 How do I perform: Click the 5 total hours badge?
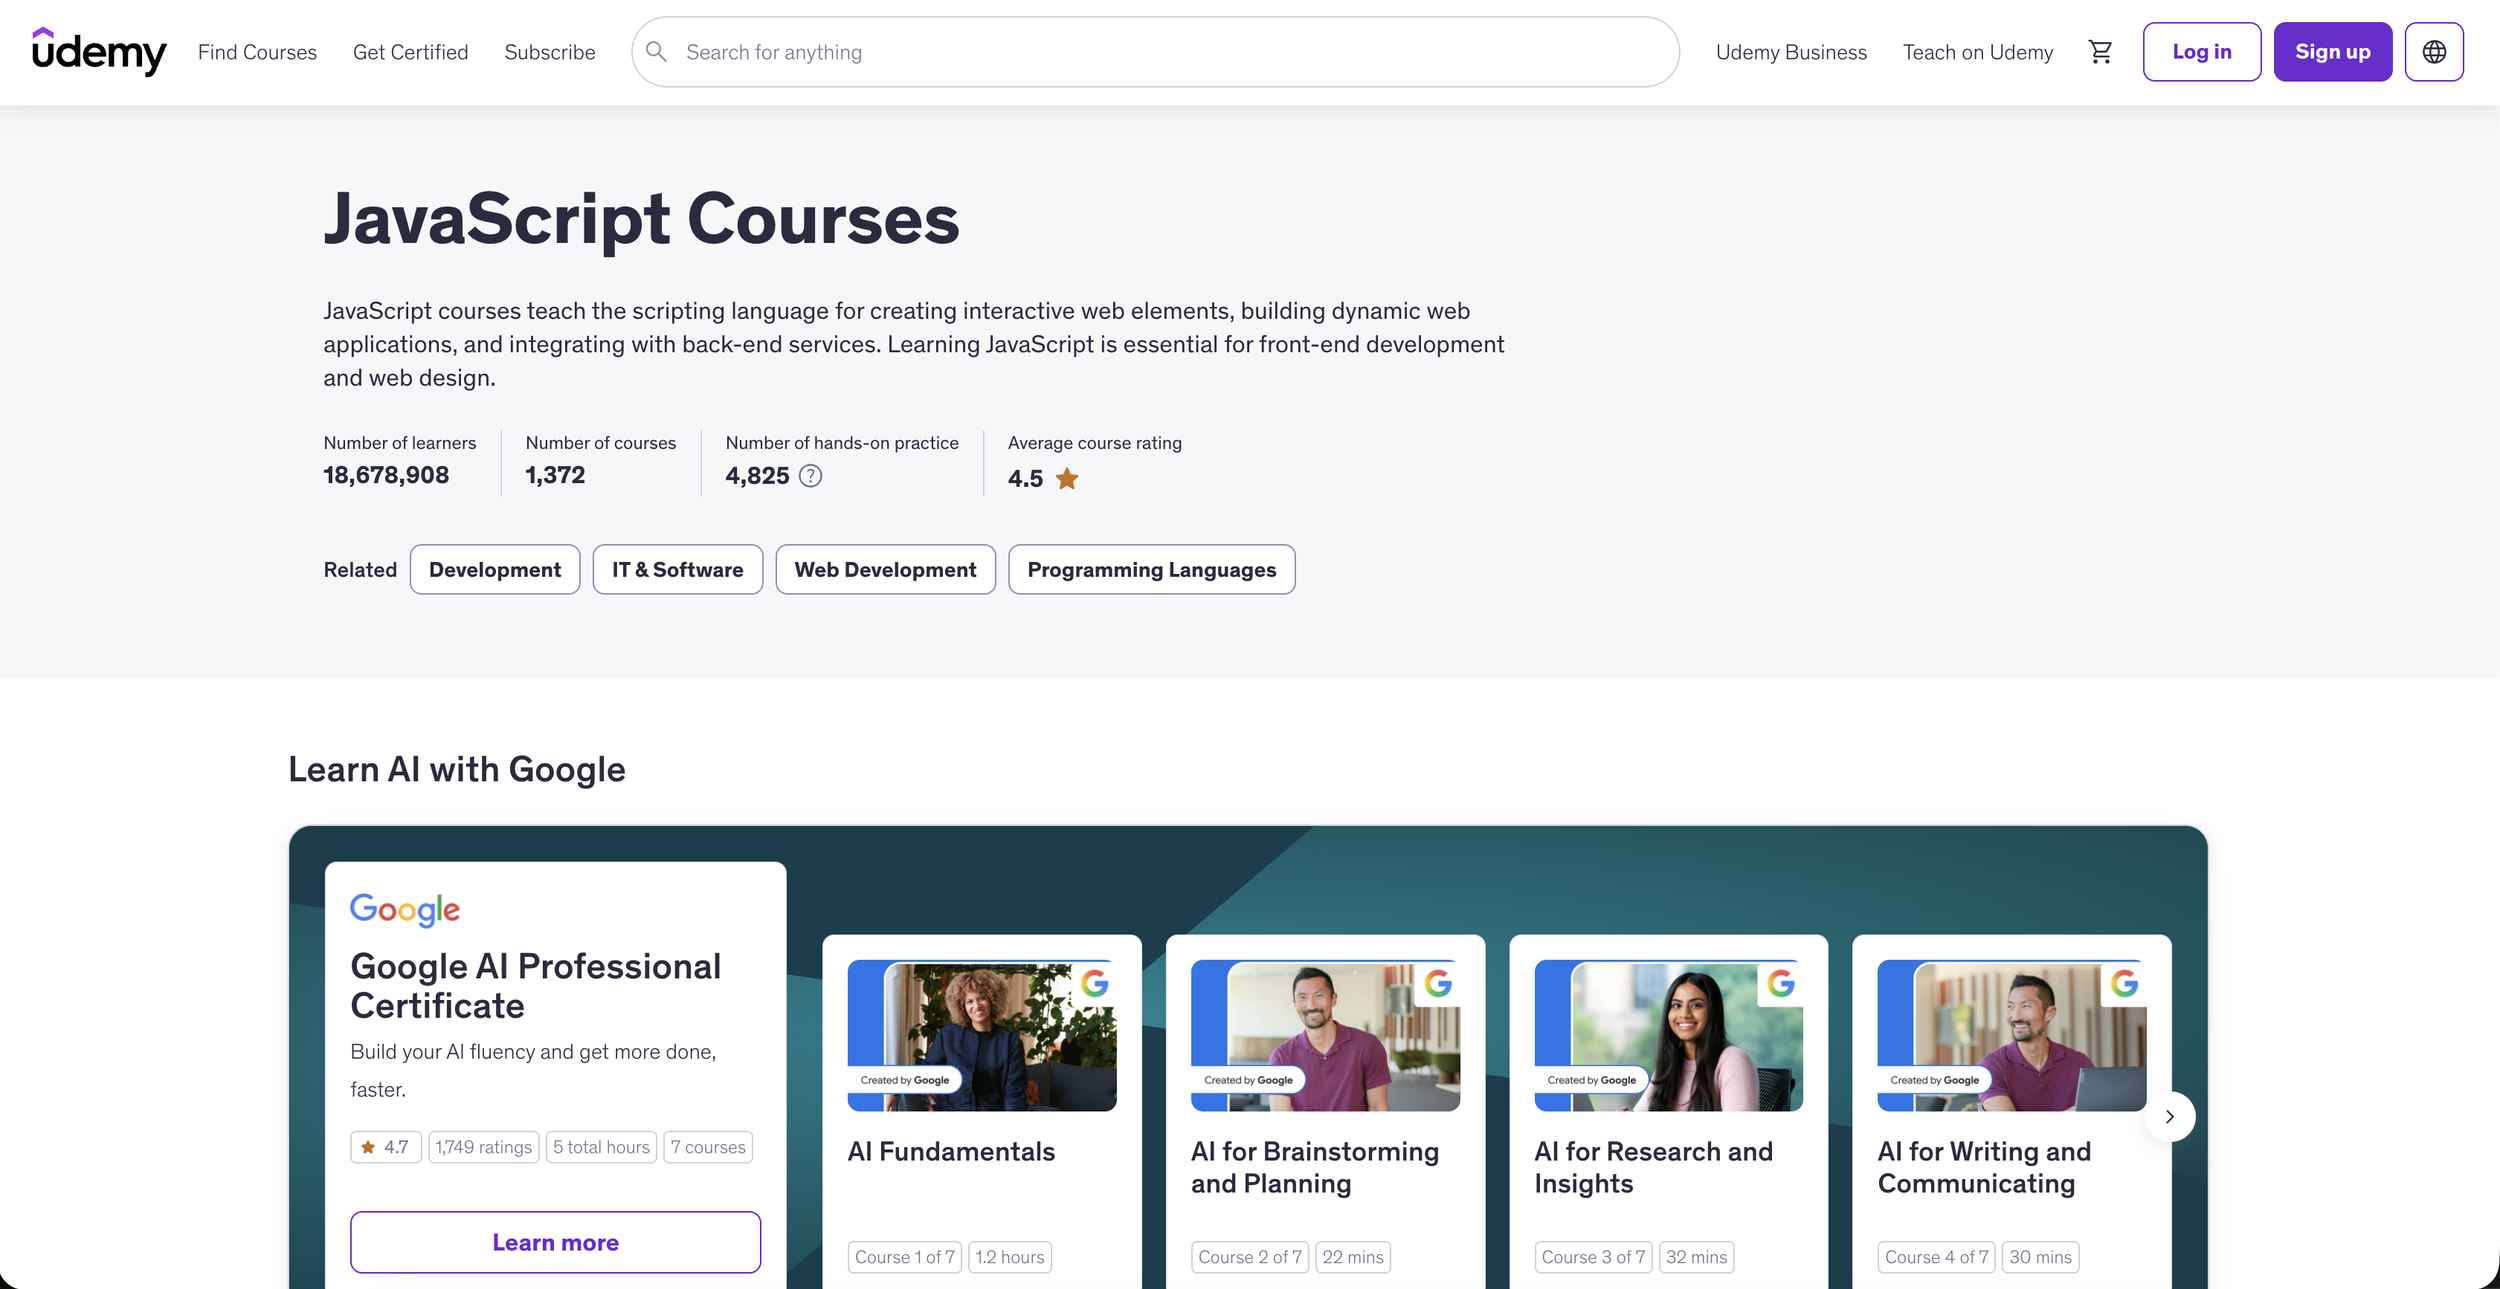pyautogui.click(x=601, y=1147)
